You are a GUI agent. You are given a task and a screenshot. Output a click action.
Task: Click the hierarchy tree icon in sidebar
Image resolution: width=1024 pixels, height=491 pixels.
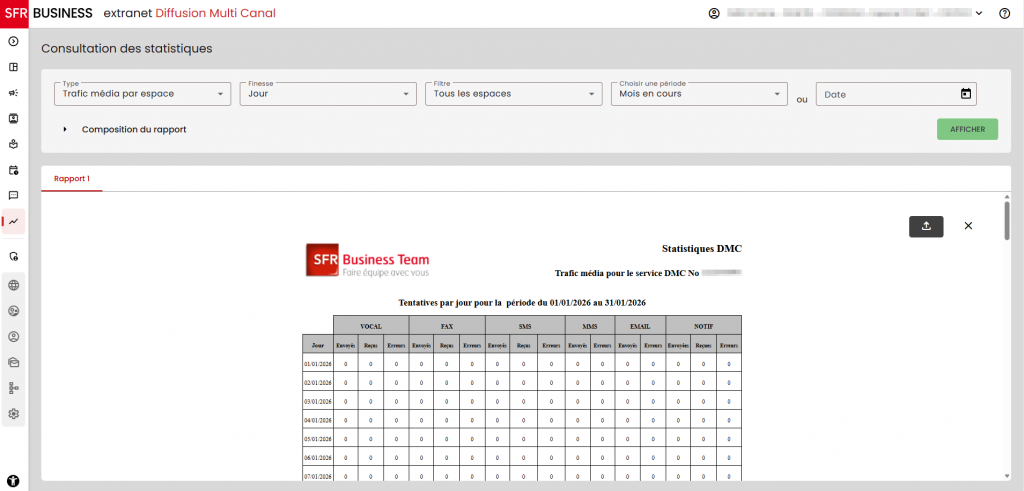tap(14, 388)
